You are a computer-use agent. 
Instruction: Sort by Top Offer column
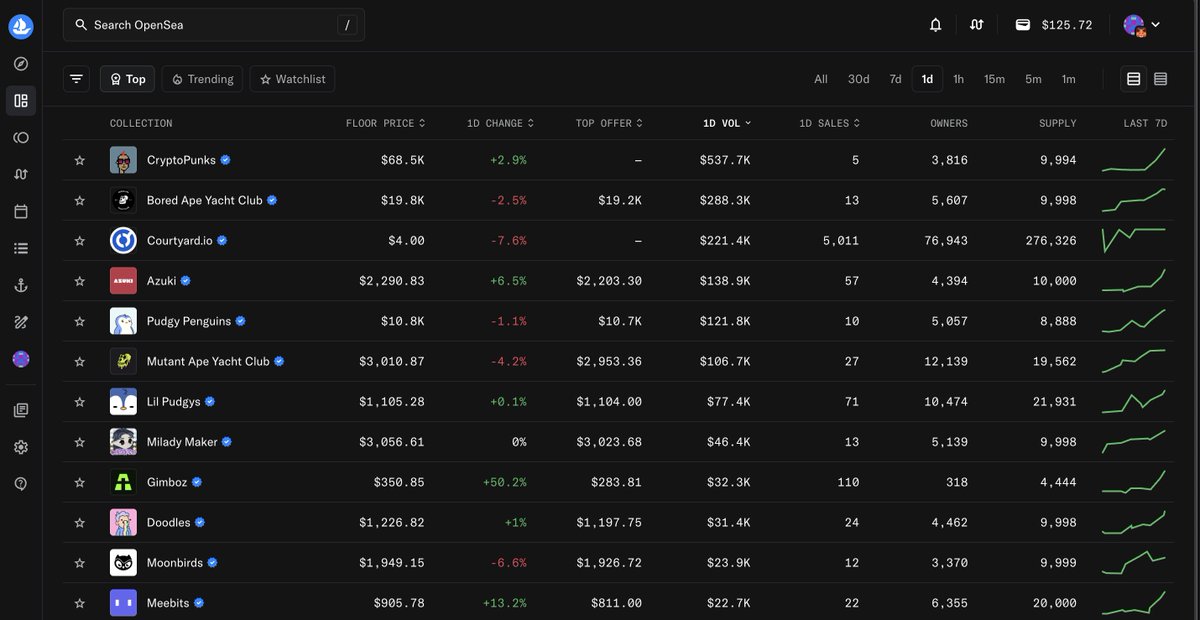tap(609, 123)
